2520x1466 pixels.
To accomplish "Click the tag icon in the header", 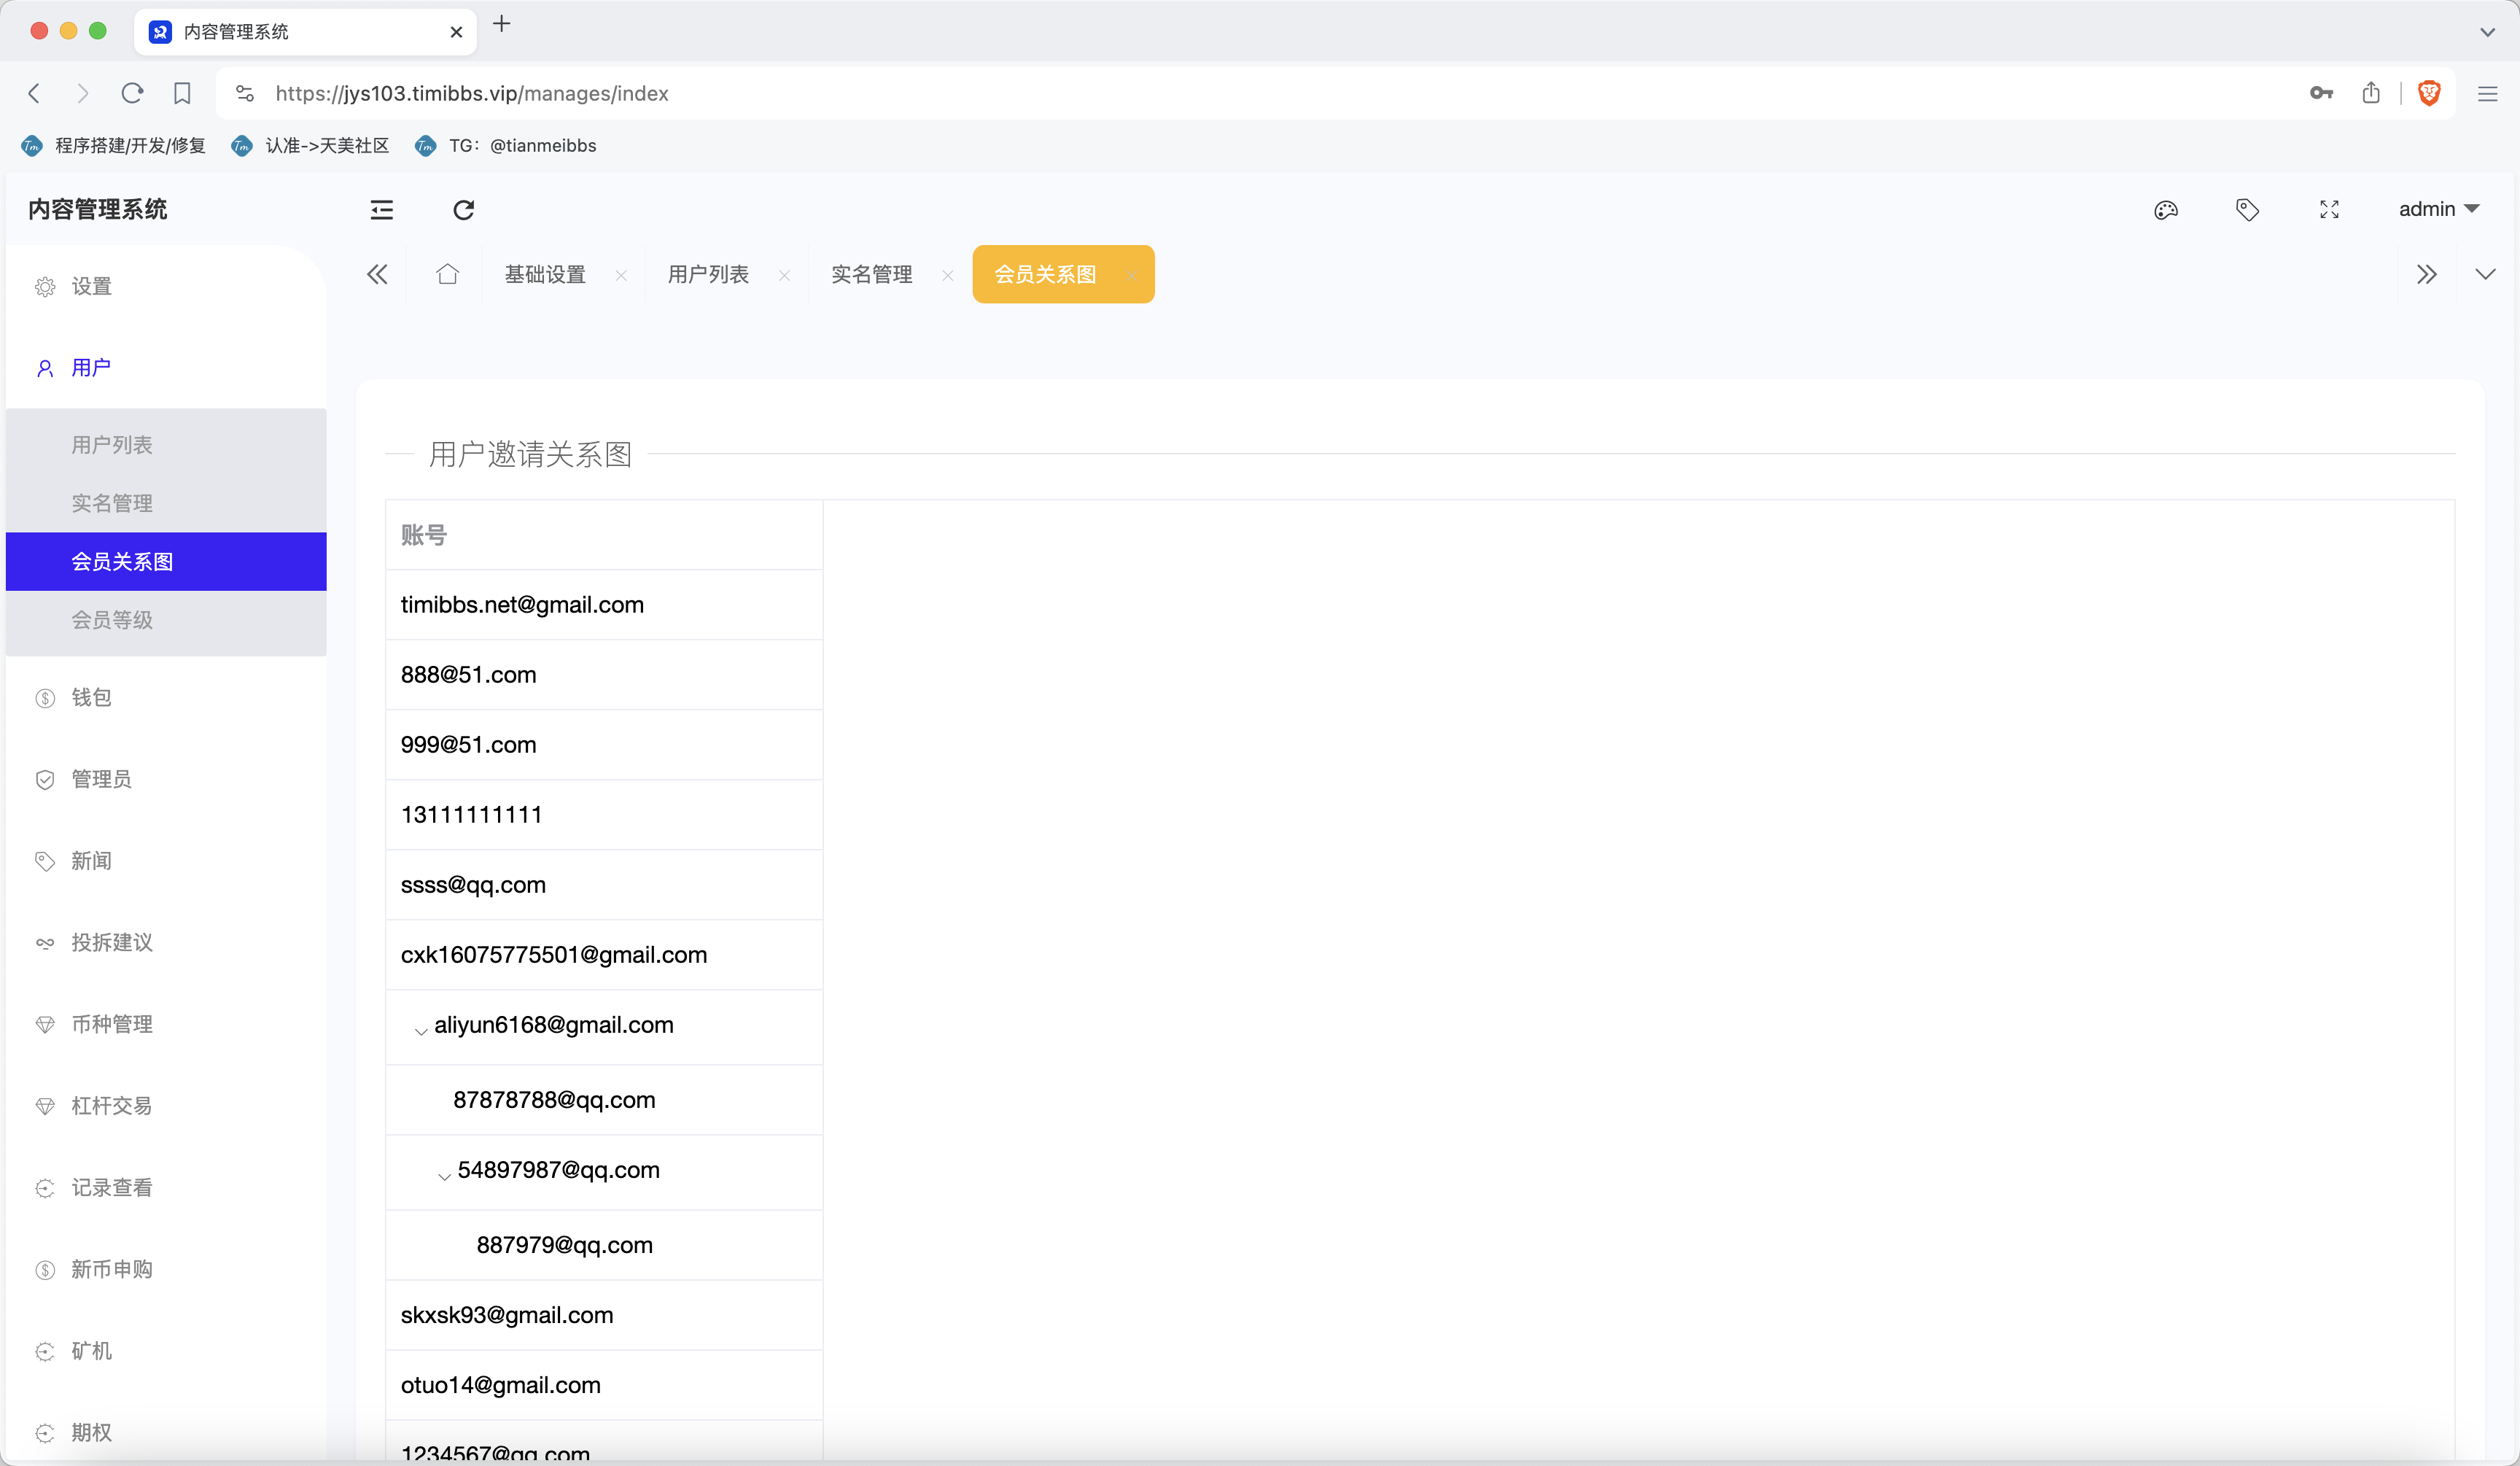I will click(x=2247, y=209).
